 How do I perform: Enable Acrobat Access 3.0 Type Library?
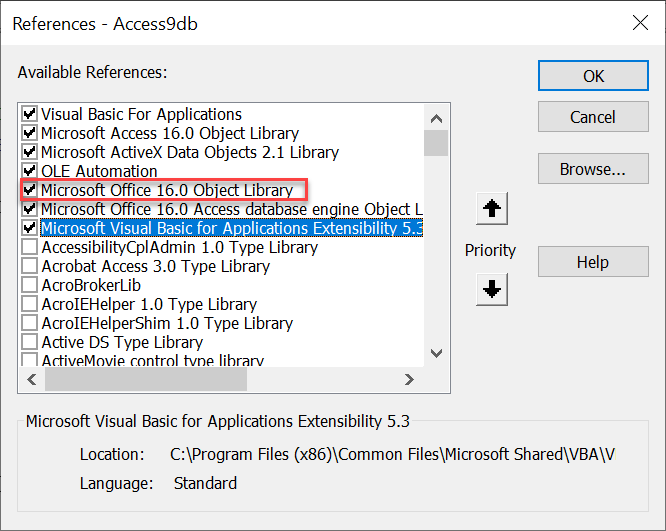29,266
